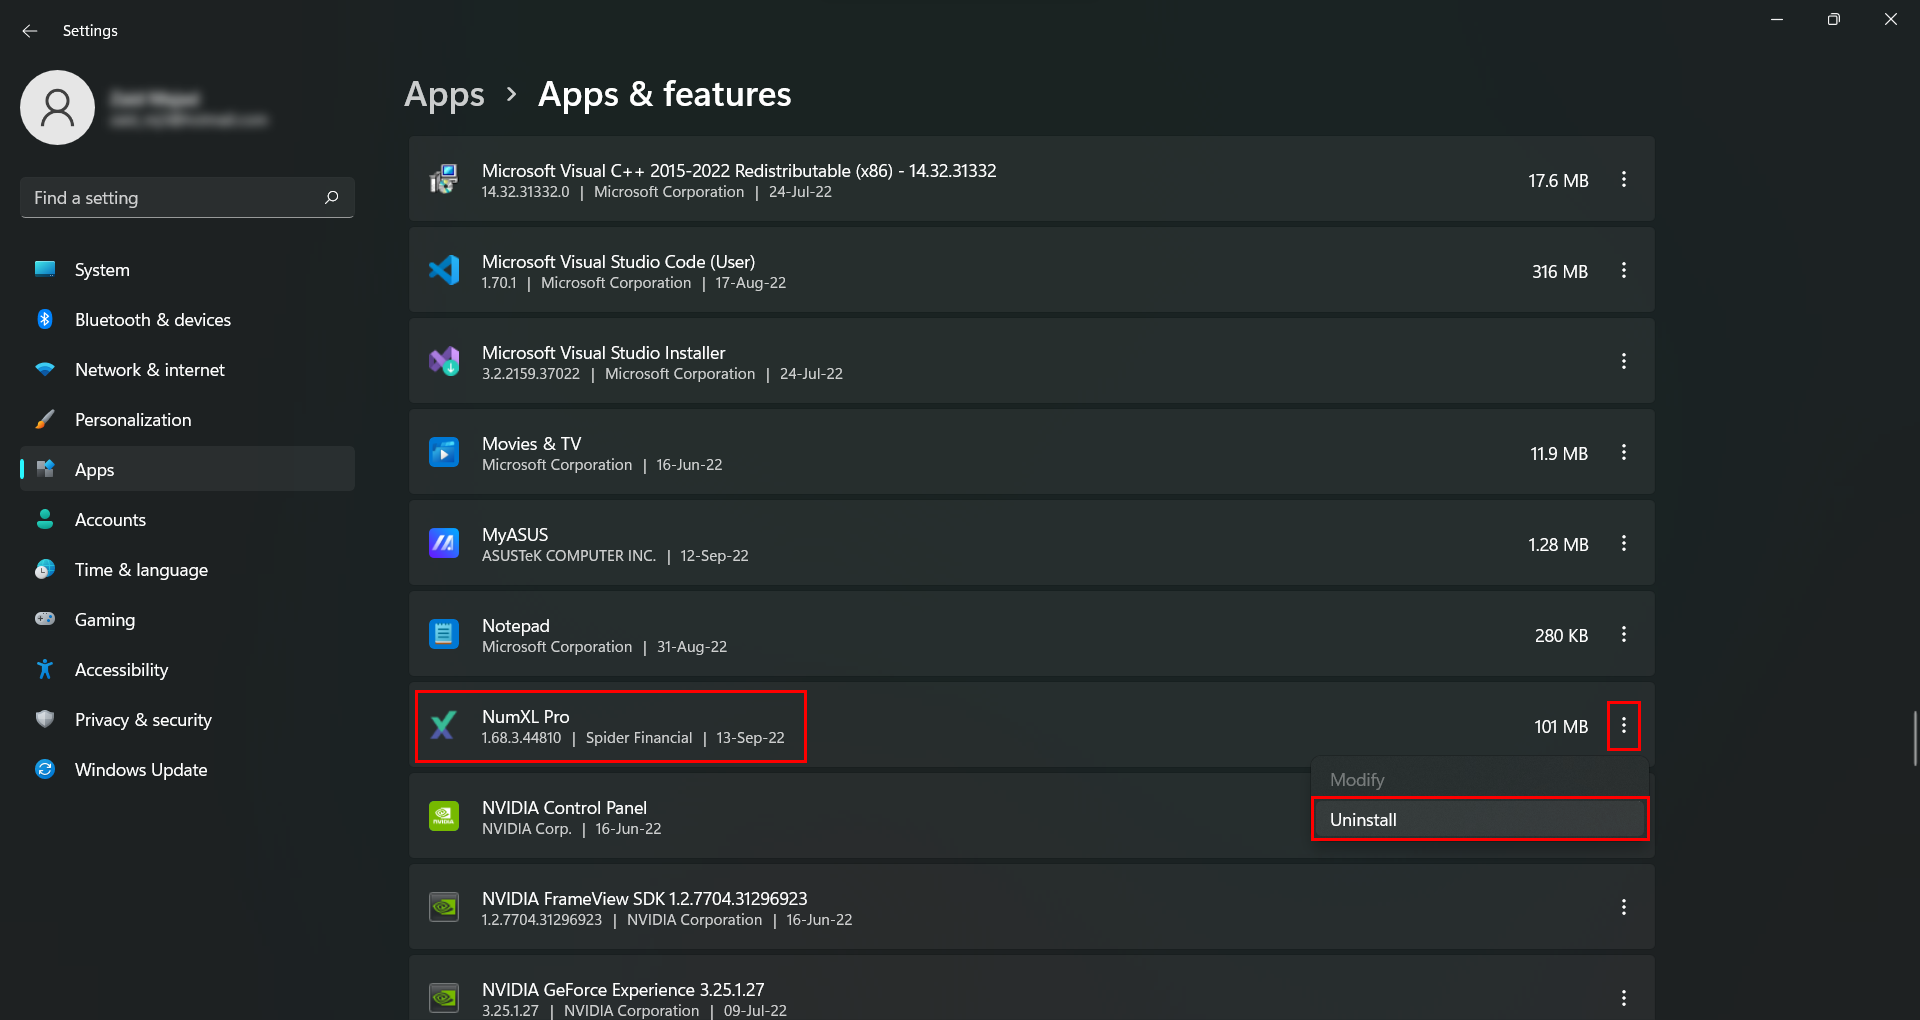Click the Visual C++ Redistributable app icon
1920x1020 pixels.
tap(444, 179)
